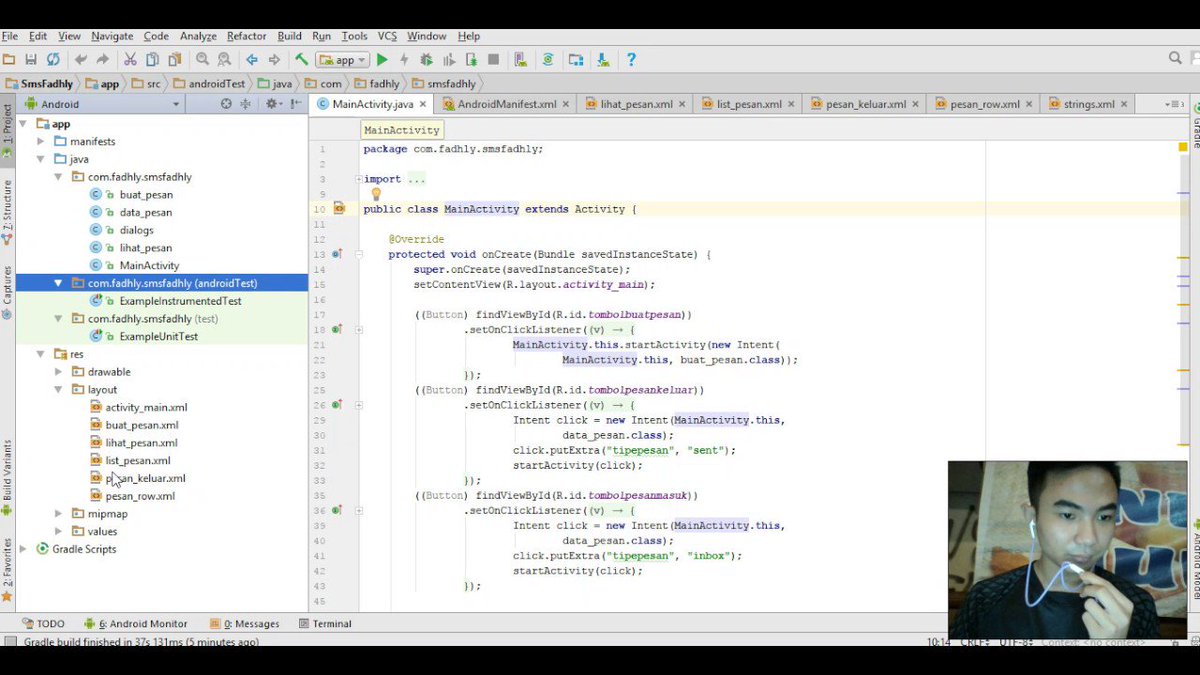Viewport: 1200px width, 675px height.
Task: Click the Copy icon in toolbar
Action: tap(152, 60)
